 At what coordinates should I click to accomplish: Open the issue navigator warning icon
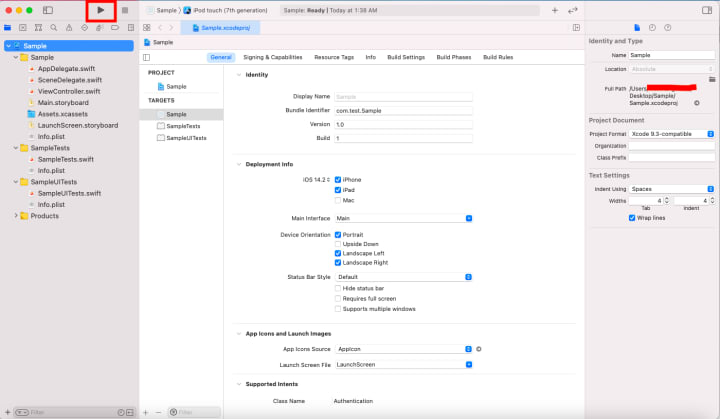[x=69, y=28]
